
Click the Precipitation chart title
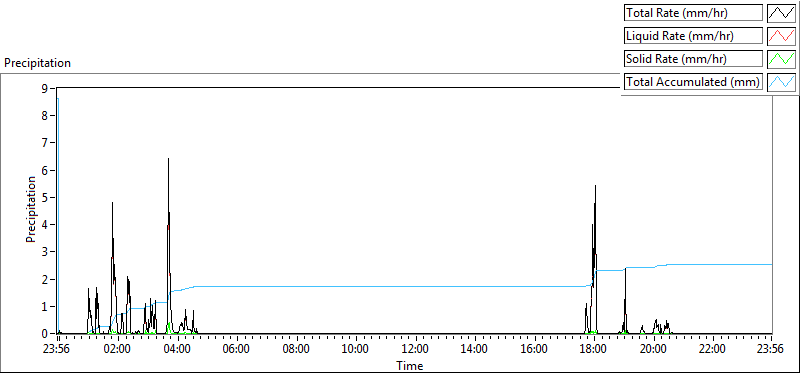(x=37, y=63)
